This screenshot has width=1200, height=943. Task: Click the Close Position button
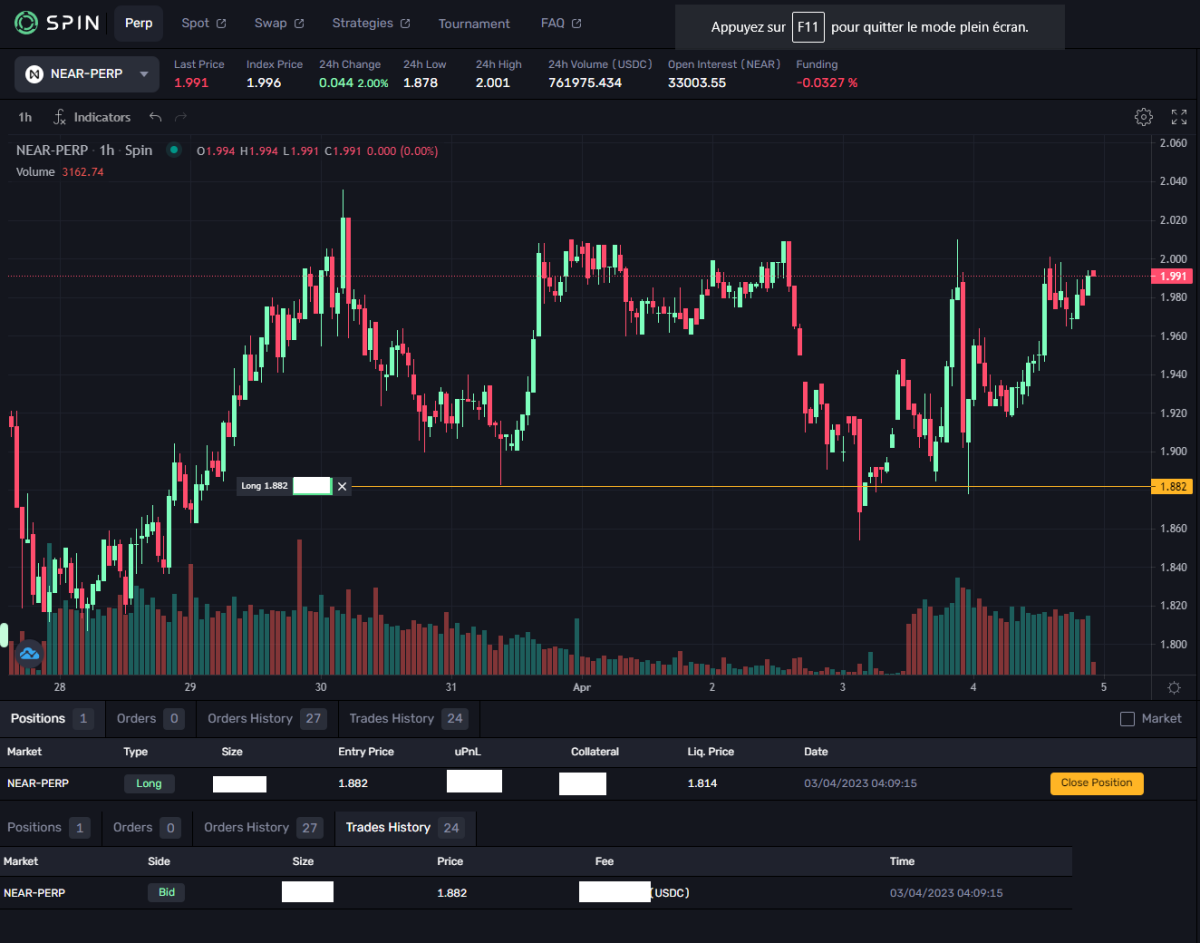[1096, 783]
